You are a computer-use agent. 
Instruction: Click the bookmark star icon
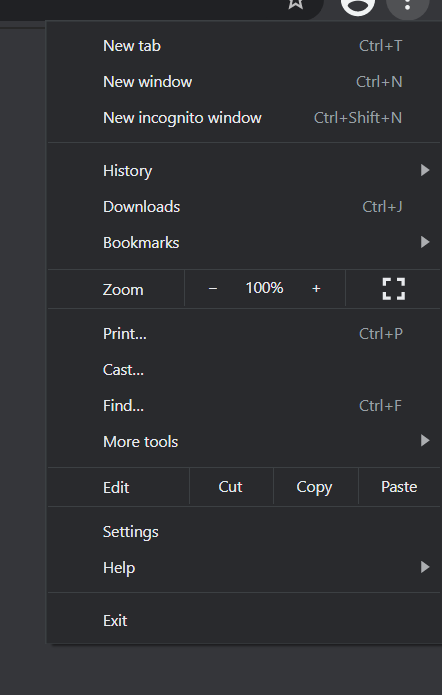pyautogui.click(x=296, y=4)
